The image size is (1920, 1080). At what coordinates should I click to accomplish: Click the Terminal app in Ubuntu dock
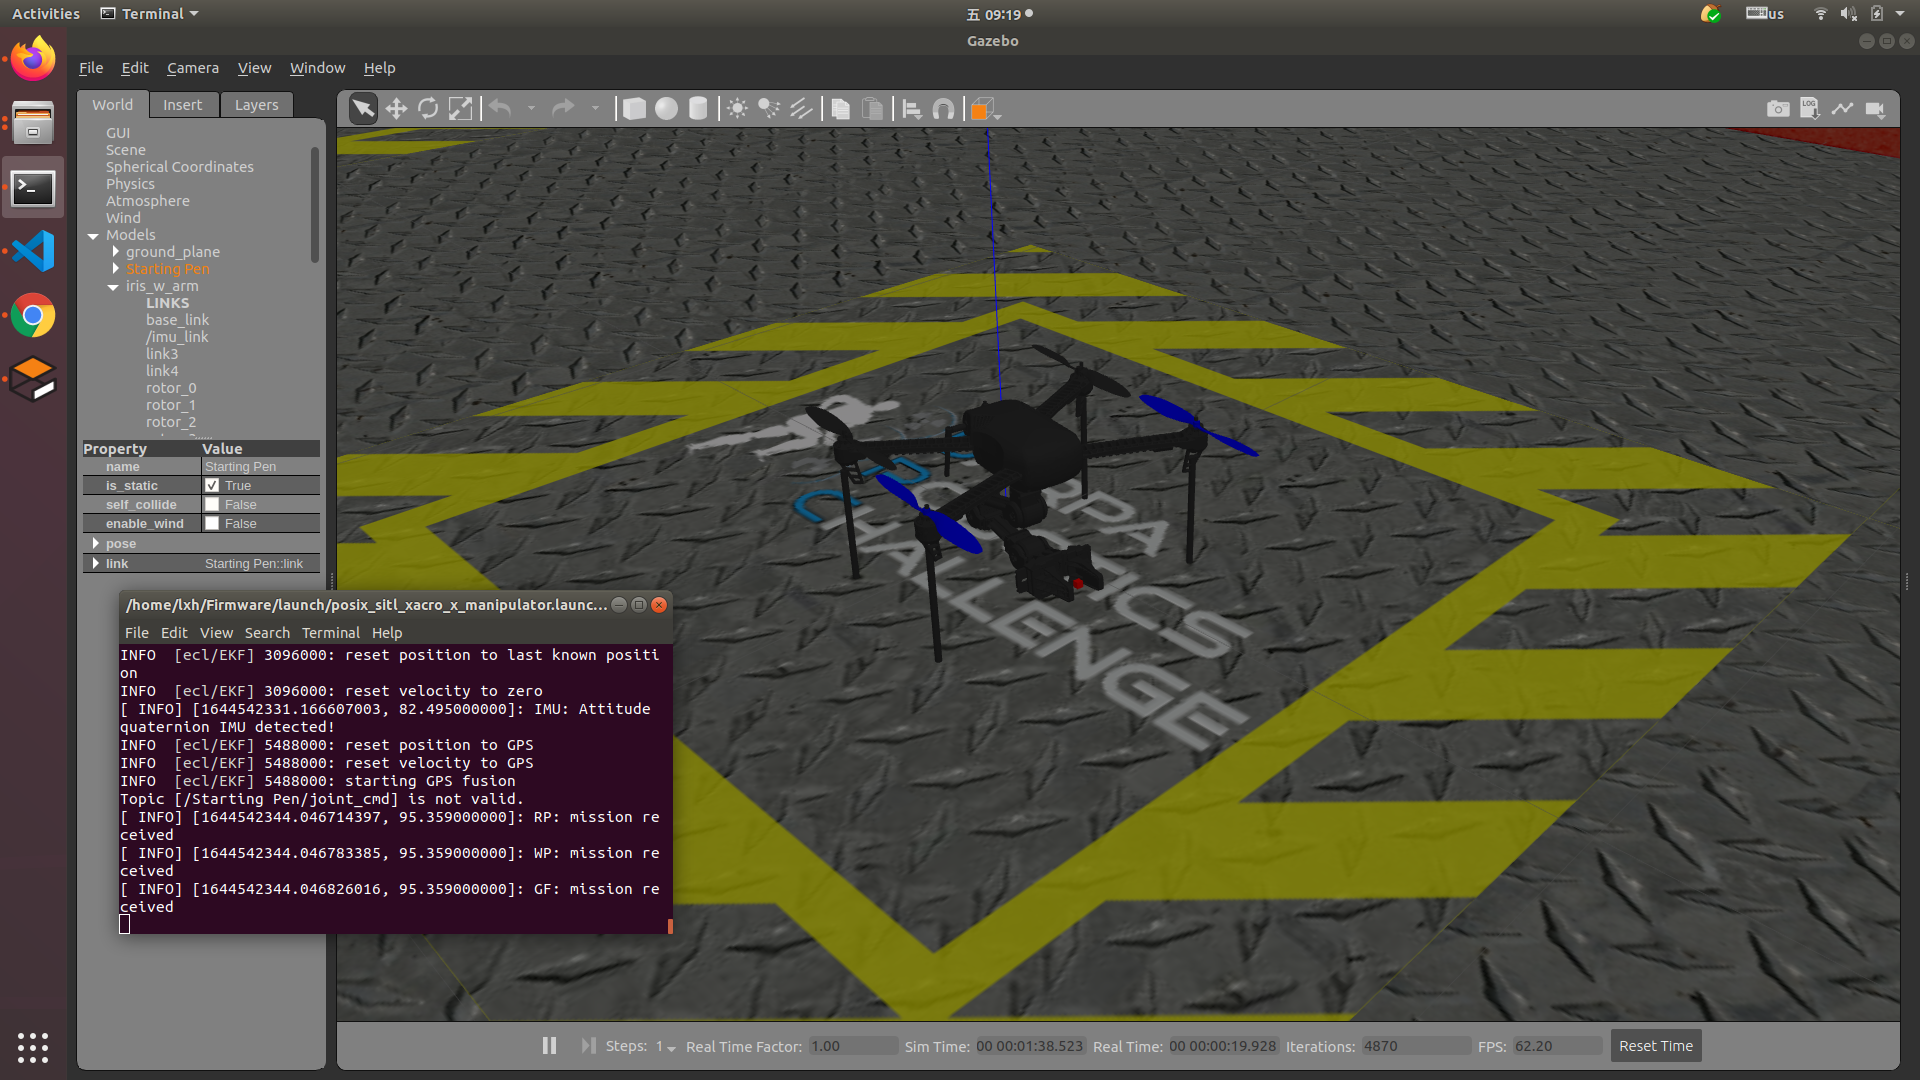(33, 186)
